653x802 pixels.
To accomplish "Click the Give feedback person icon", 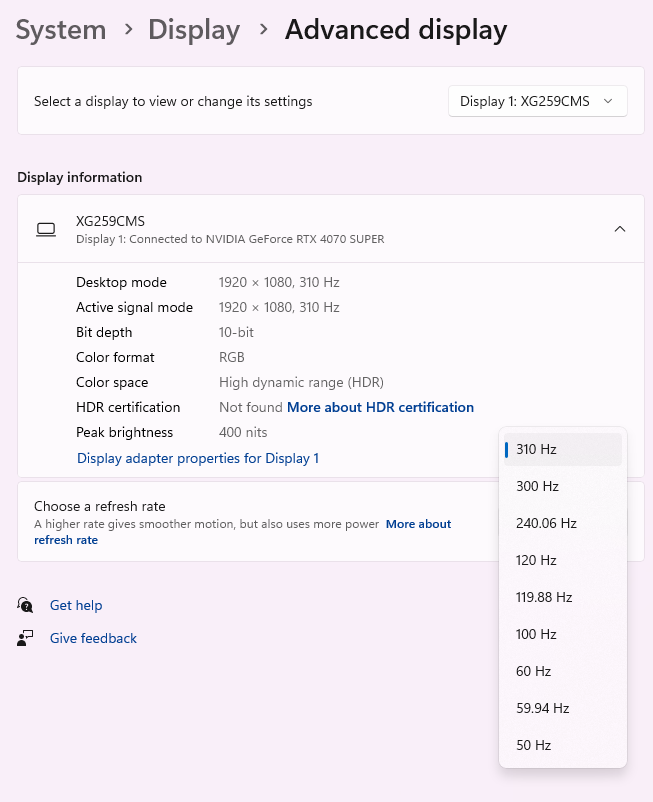I will [26, 638].
